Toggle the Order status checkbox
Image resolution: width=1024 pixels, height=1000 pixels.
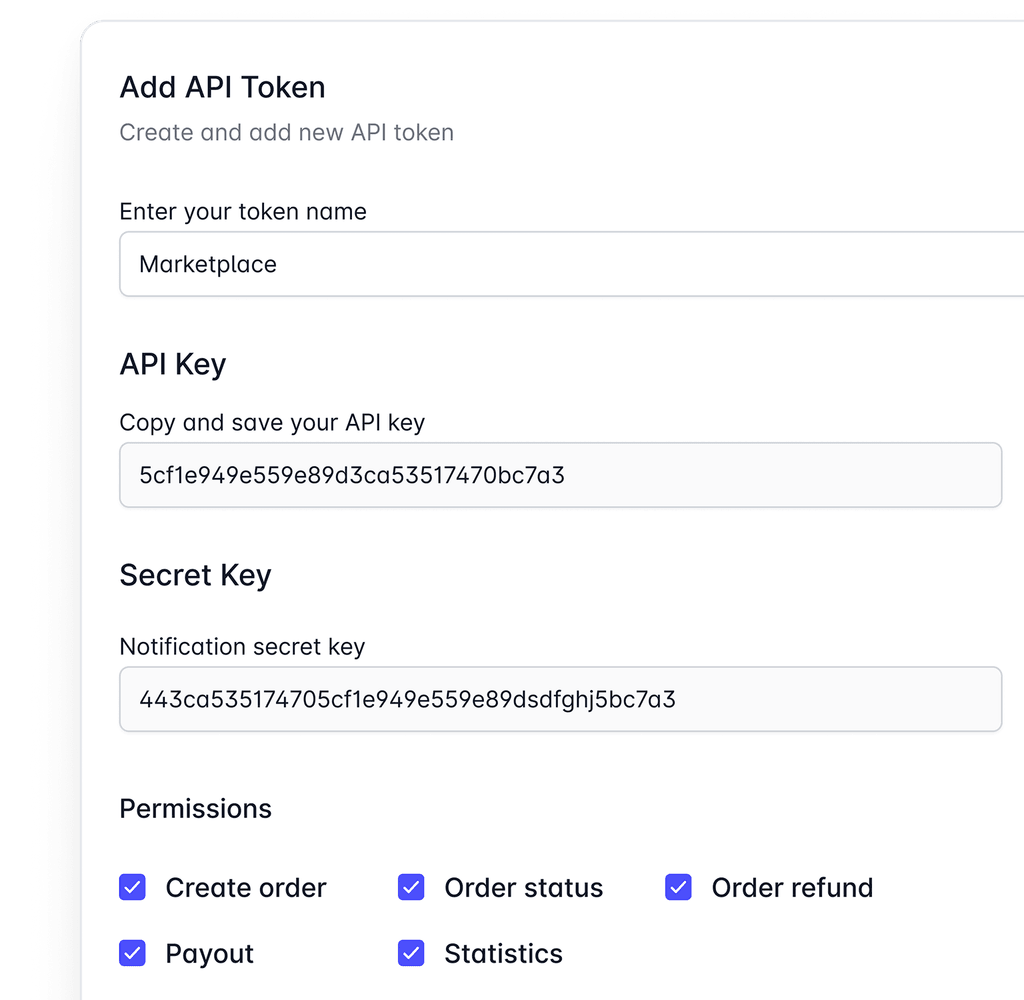click(411, 887)
